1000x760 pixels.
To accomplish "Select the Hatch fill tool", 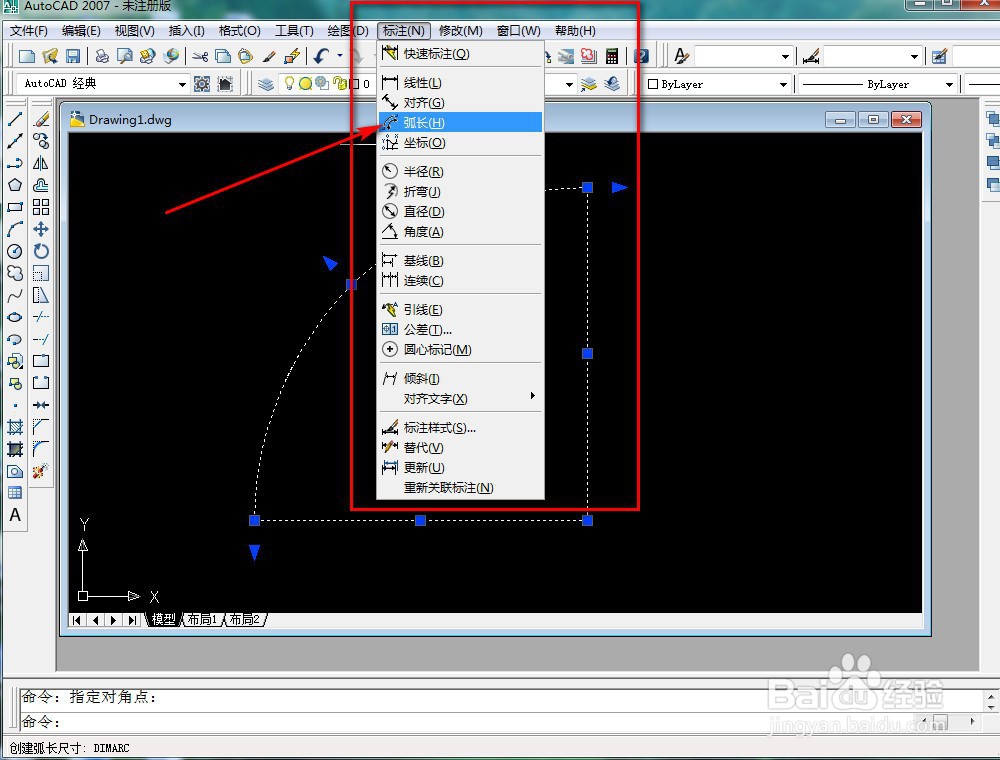I will click(15, 427).
